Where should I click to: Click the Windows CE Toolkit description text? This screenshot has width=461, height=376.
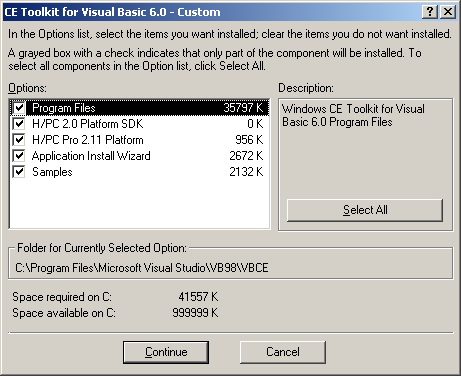coord(353,115)
